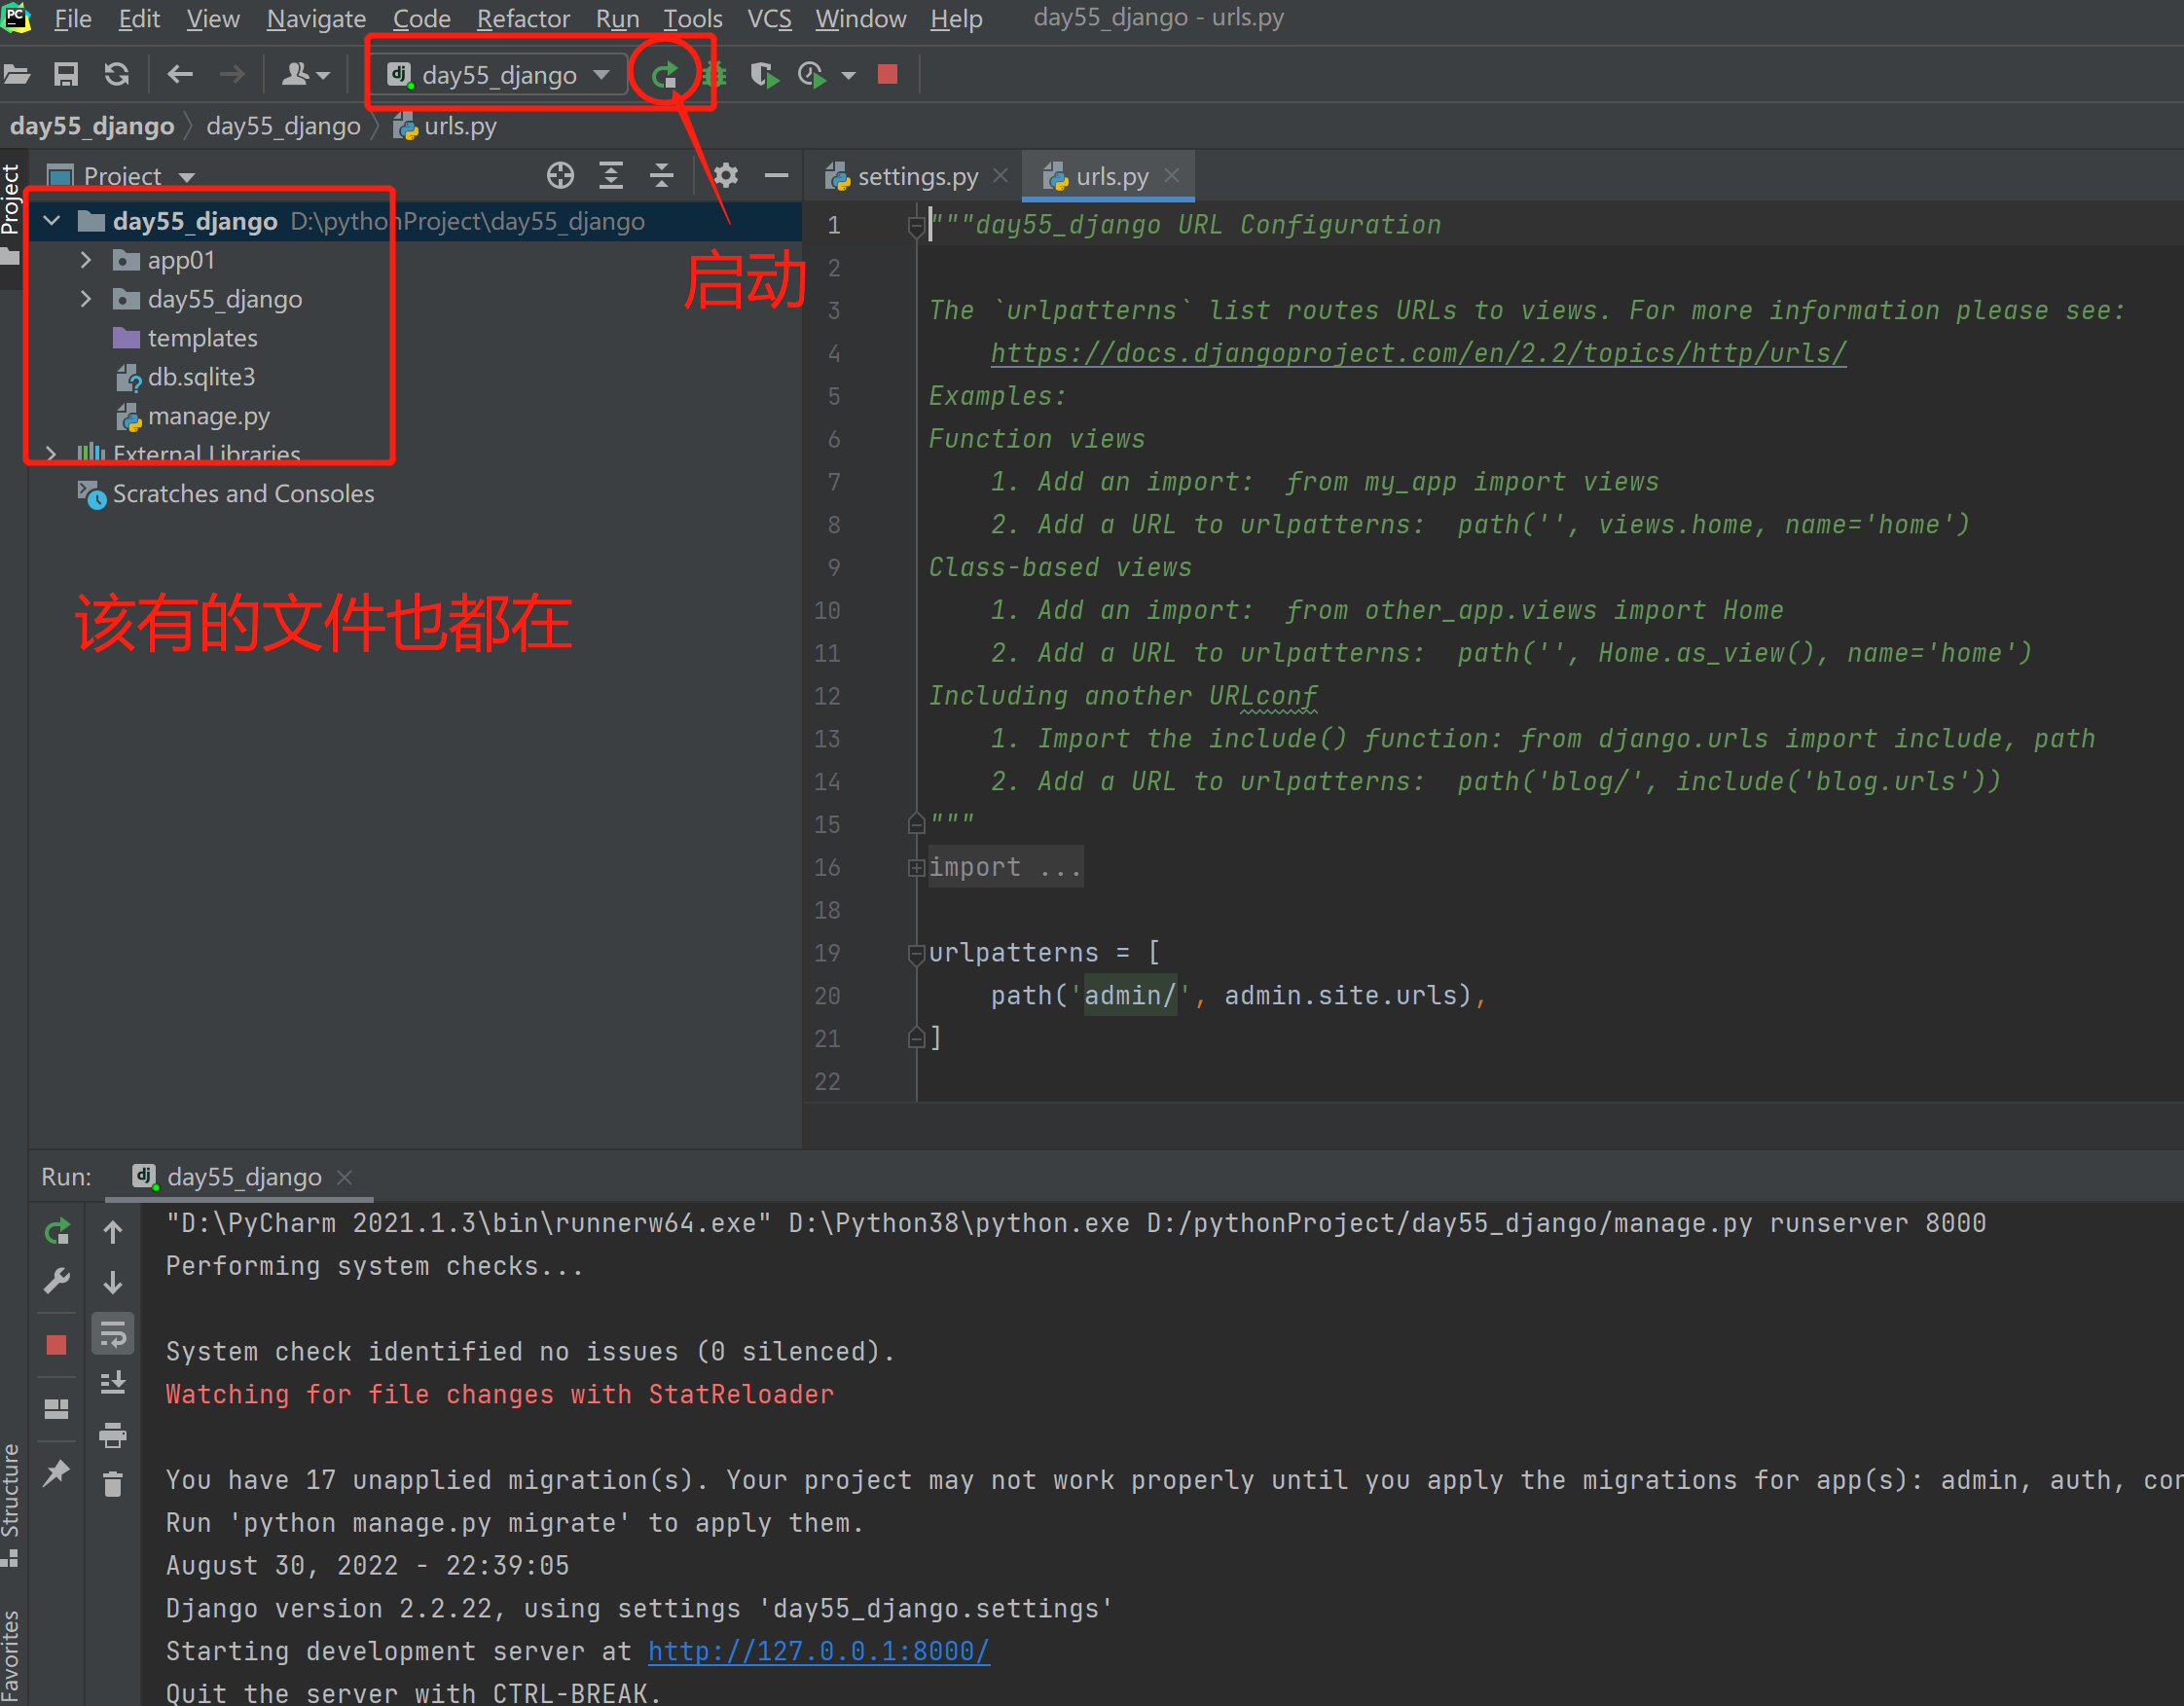Toggle scroll to end of console
The height and width of the screenshot is (1706, 2184).
(x=113, y=1383)
